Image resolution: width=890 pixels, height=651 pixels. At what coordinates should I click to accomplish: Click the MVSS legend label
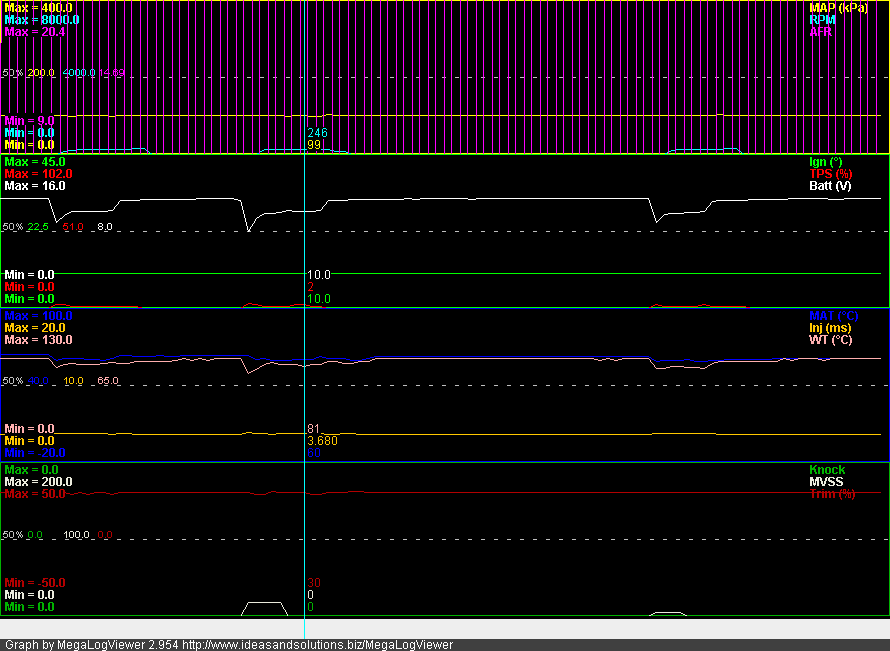[826, 482]
